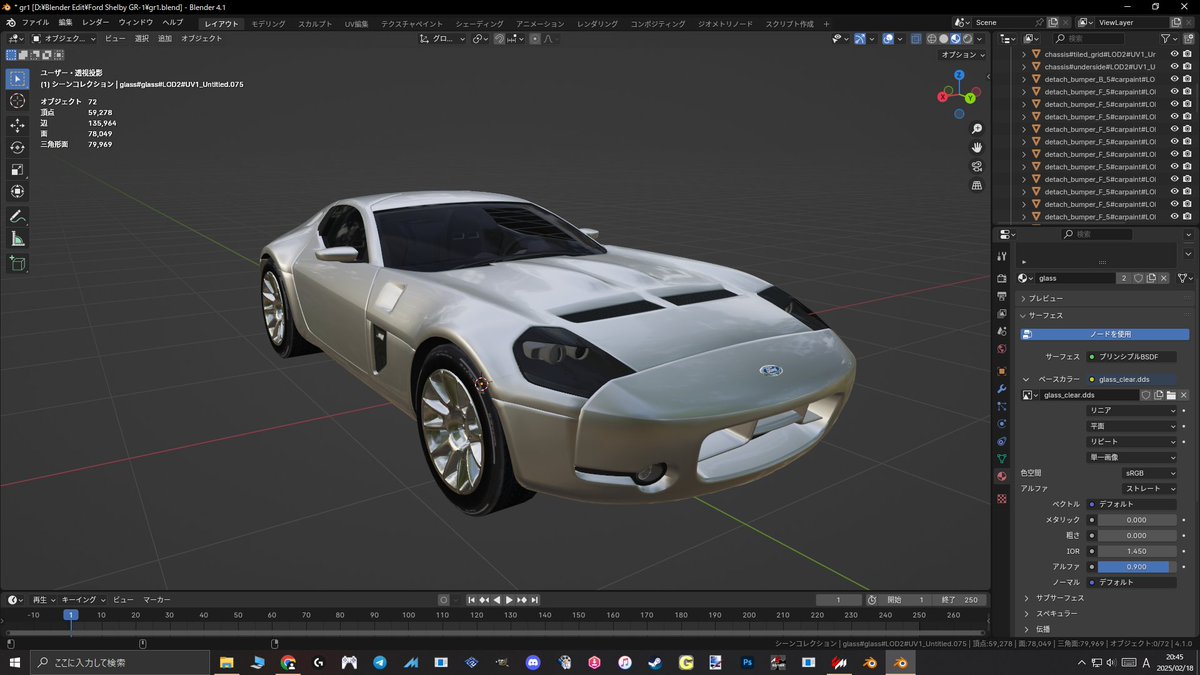Select the combined Transform tool
This screenshot has width=1200, height=675.
coord(17,192)
